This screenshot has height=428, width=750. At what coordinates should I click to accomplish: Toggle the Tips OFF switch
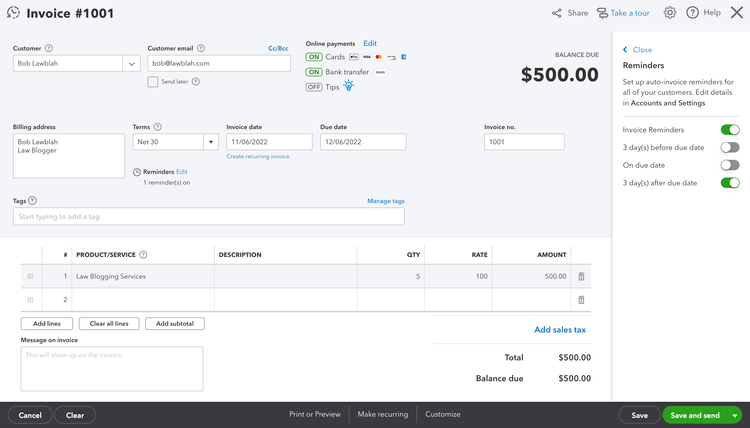(314, 87)
